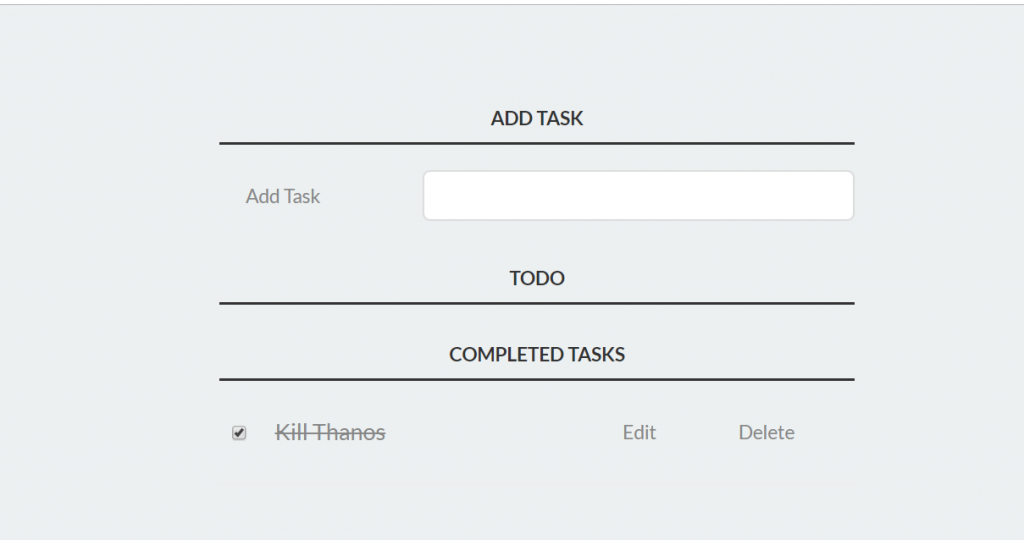The height and width of the screenshot is (540, 1024).
Task: Uncheck the Kill Thanos checkbox
Action: point(239,433)
